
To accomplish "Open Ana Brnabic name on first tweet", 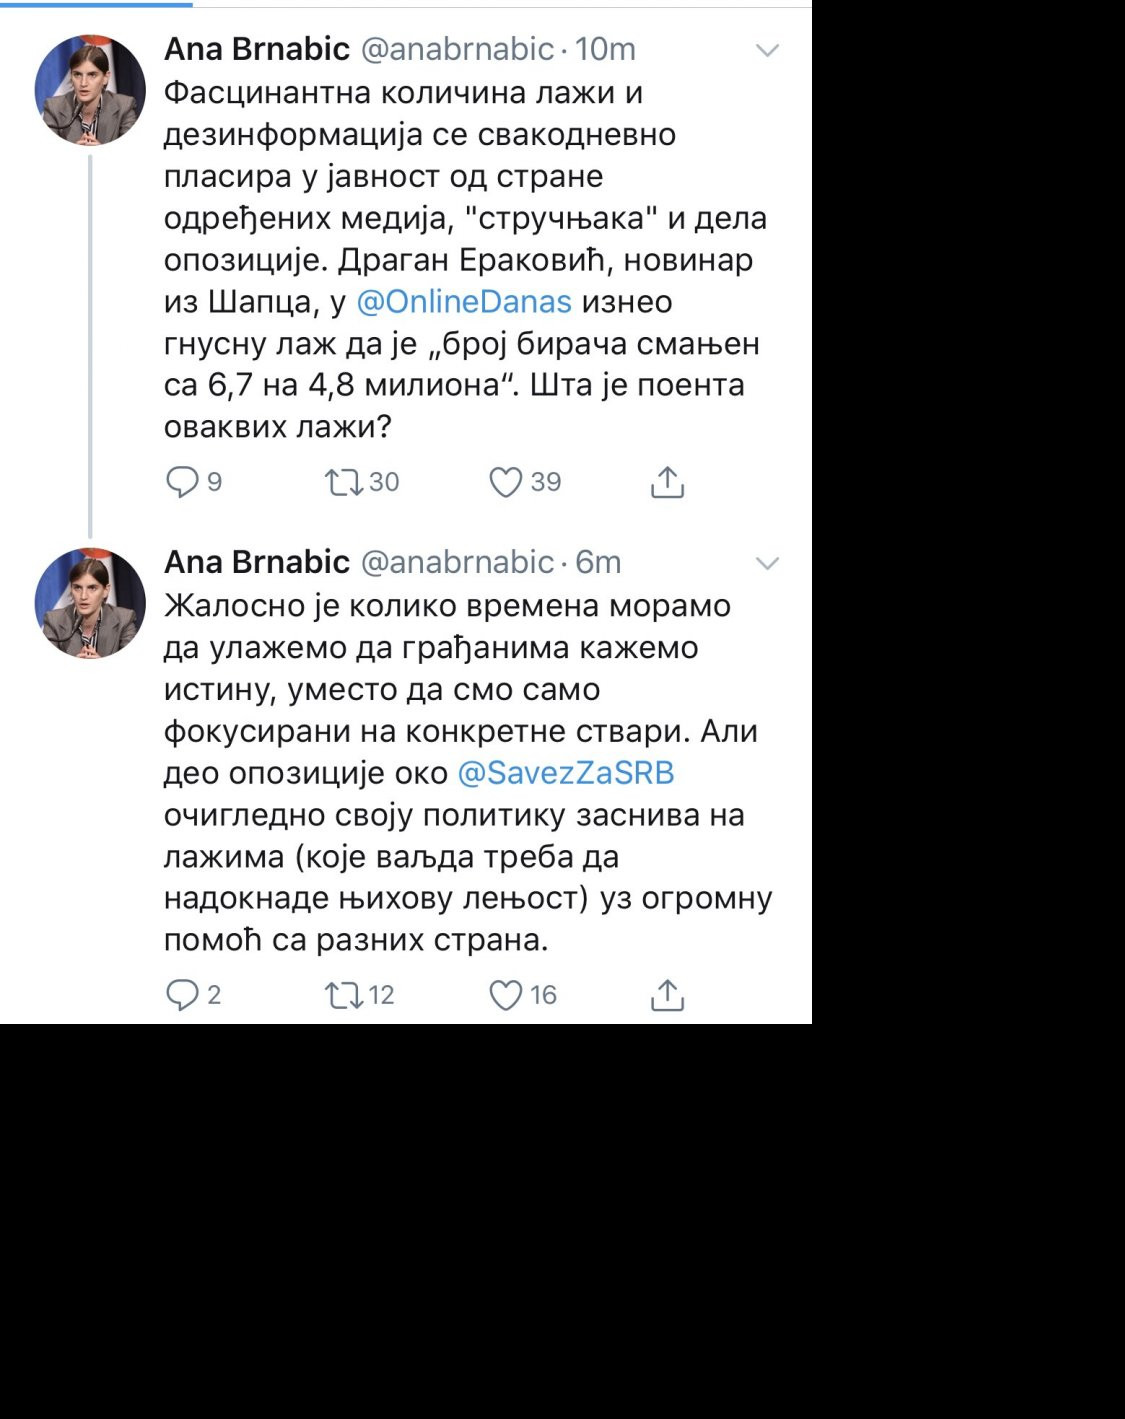I will click(x=257, y=49).
